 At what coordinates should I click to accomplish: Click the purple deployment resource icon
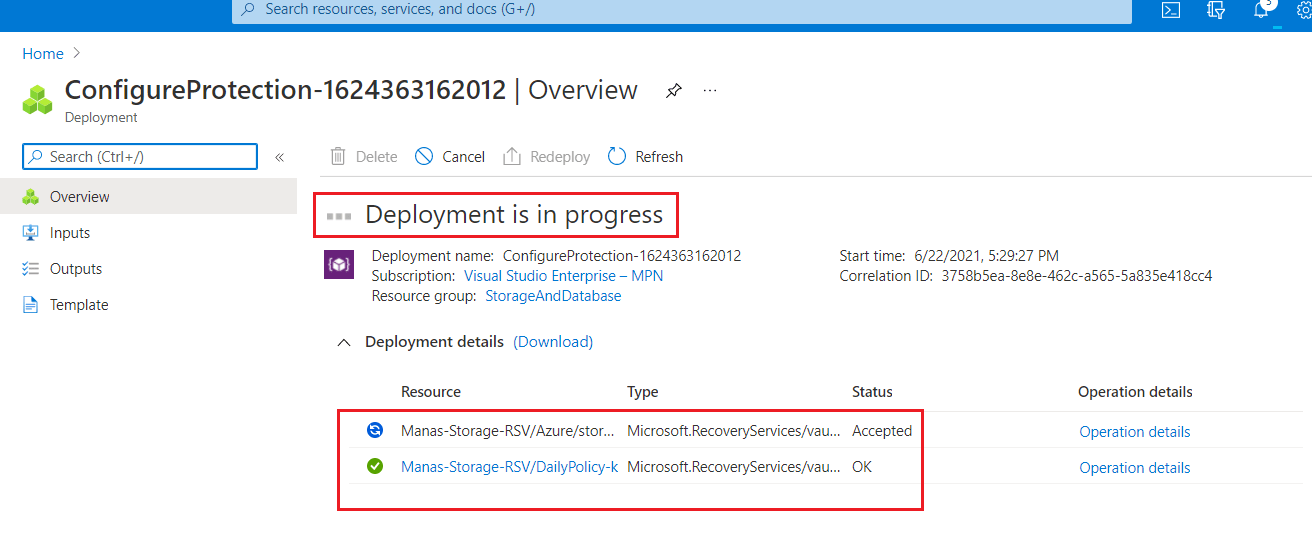tap(339, 265)
